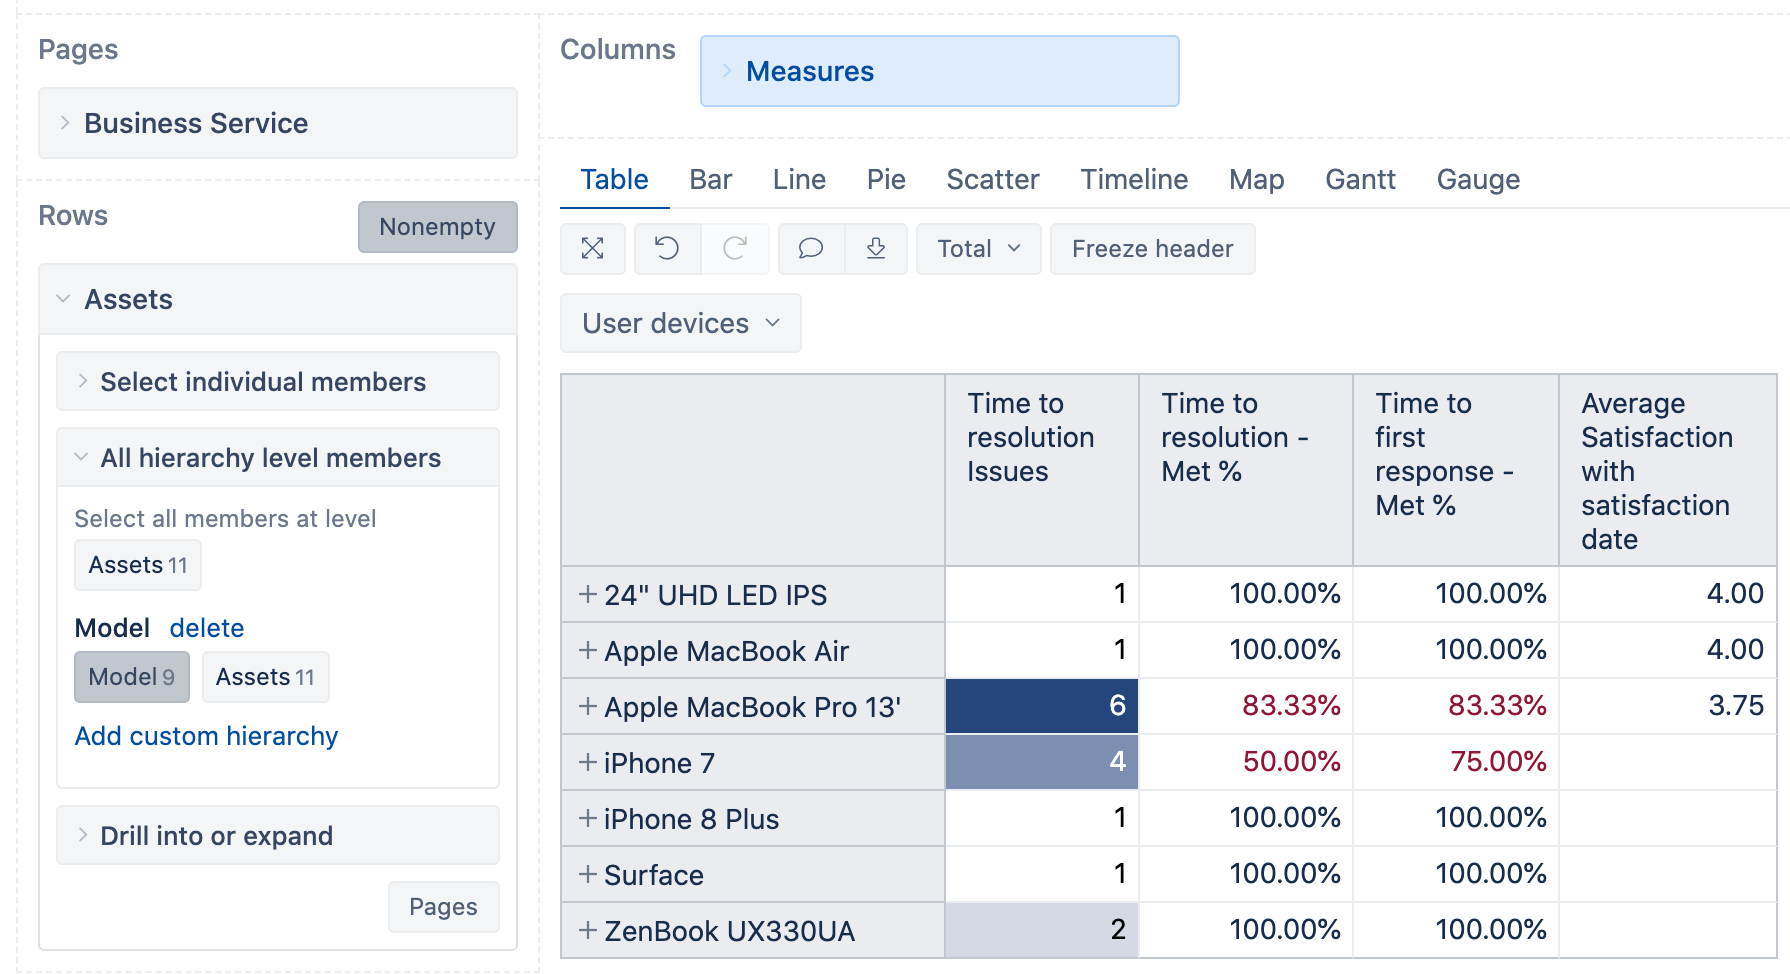
Task: Click the Pages button in Assets panel
Action: (444, 907)
